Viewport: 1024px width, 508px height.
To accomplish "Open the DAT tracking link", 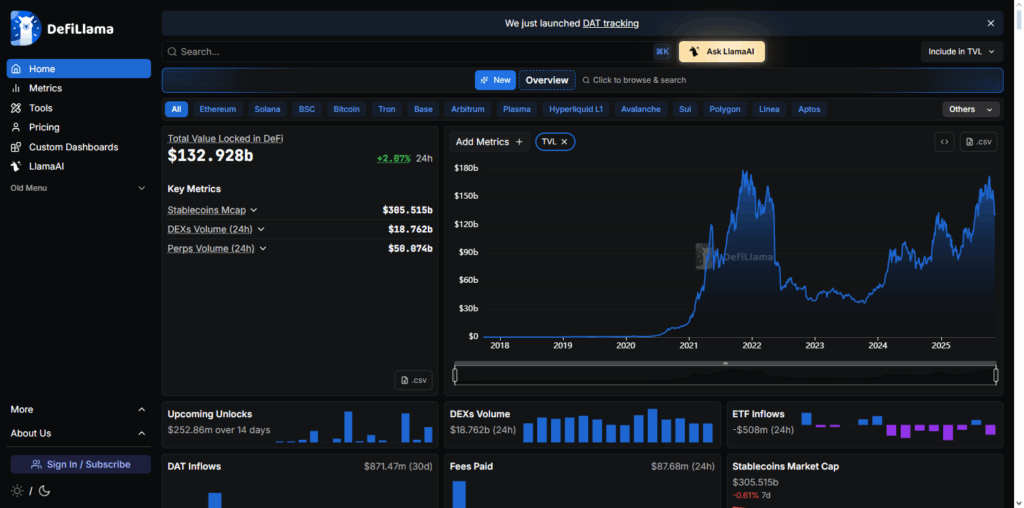I will 610,23.
